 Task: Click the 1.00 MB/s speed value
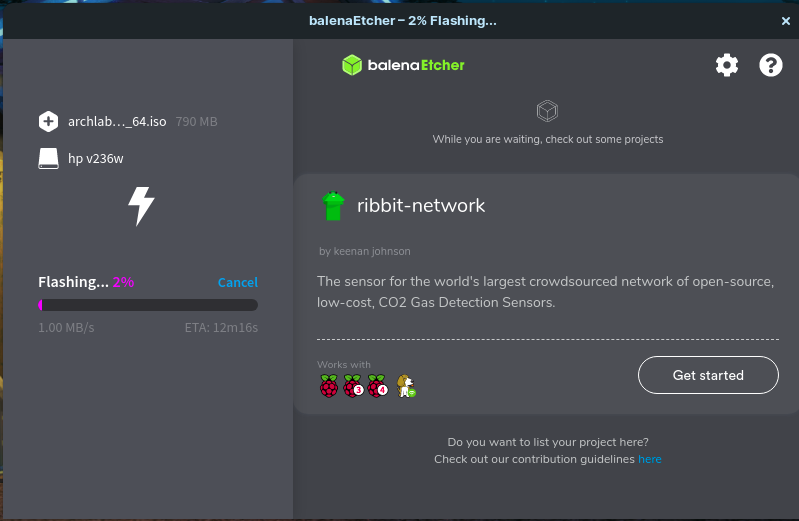coord(66,327)
